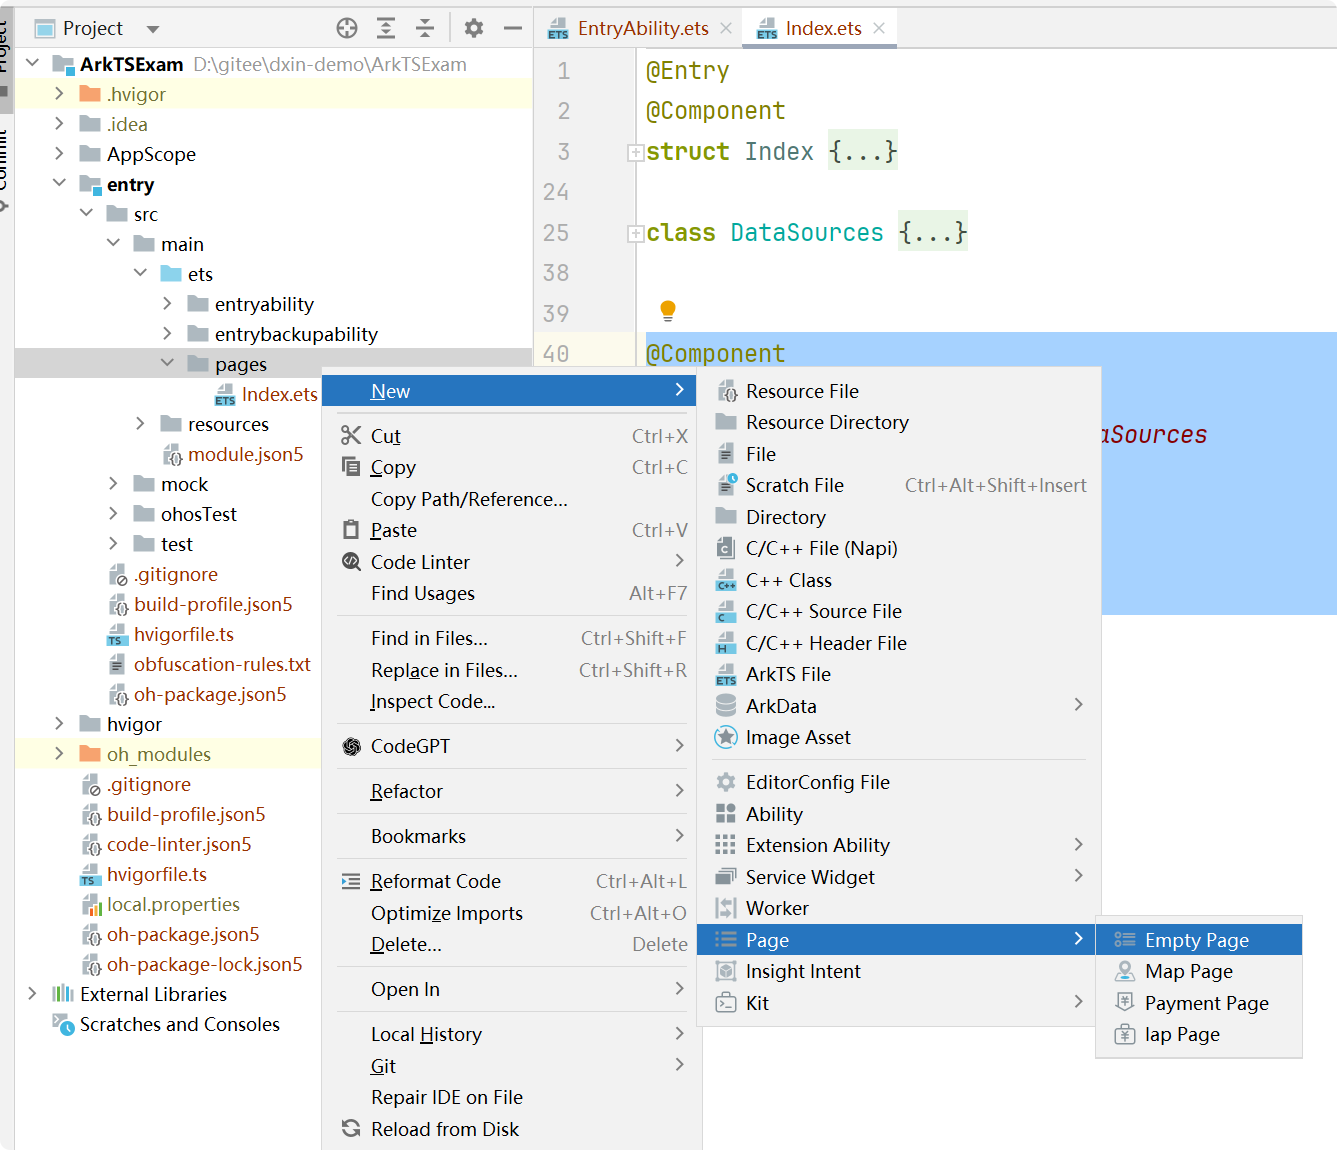This screenshot has height=1150, width=1337.
Task: Click the Copy icon in context menu
Action: point(351,466)
